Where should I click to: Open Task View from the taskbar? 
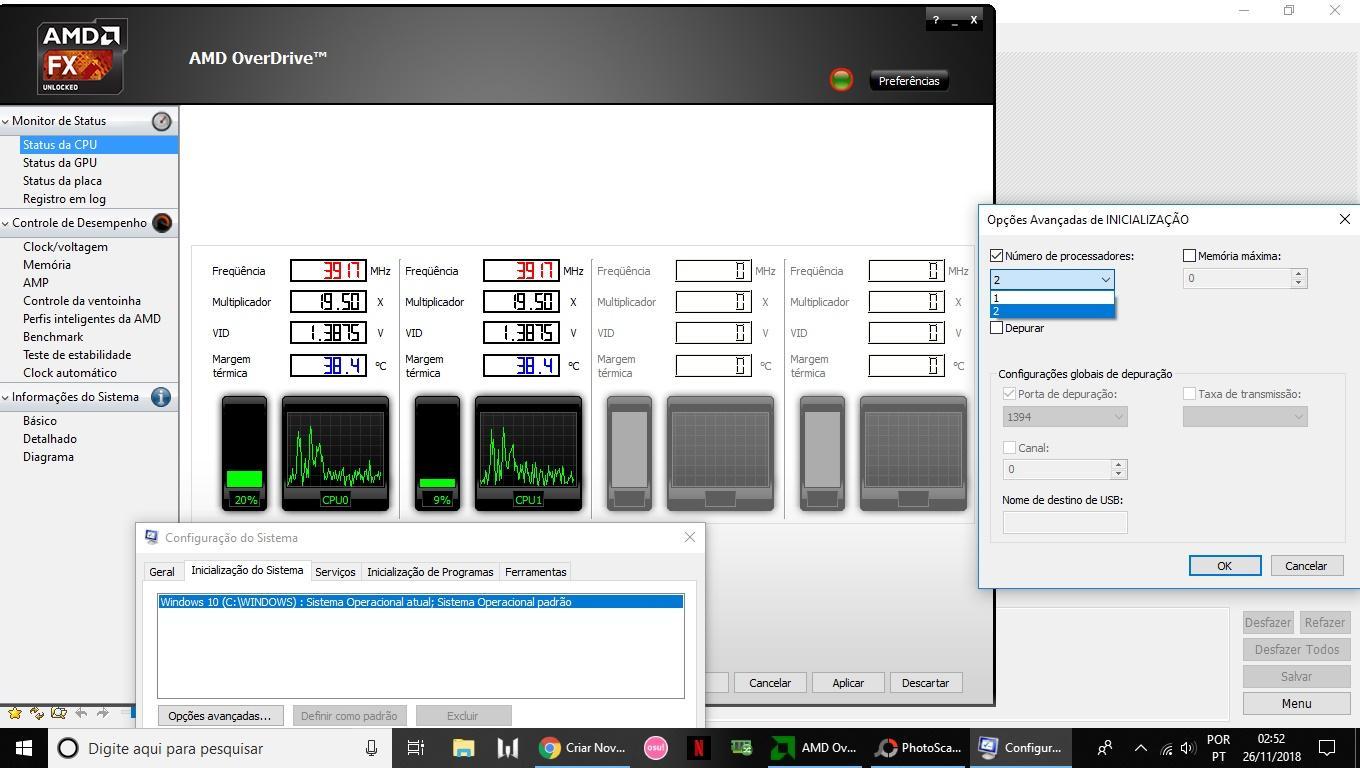pyautogui.click(x=416, y=748)
